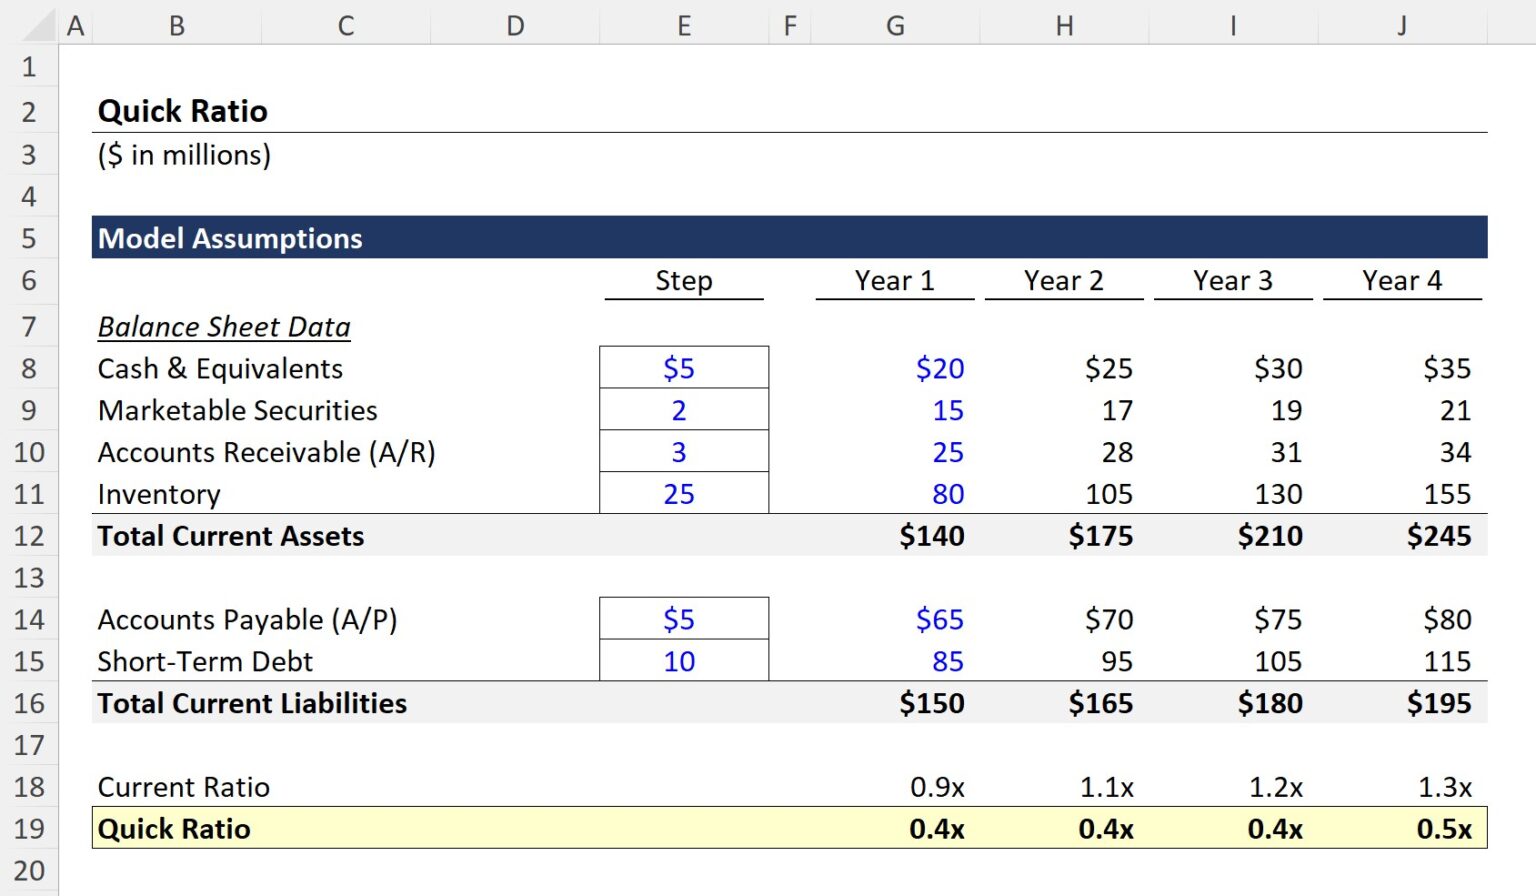Screen dimensions: 1536x896
Task: Select the Accounts Payable Step input cell
Action: click(x=683, y=619)
